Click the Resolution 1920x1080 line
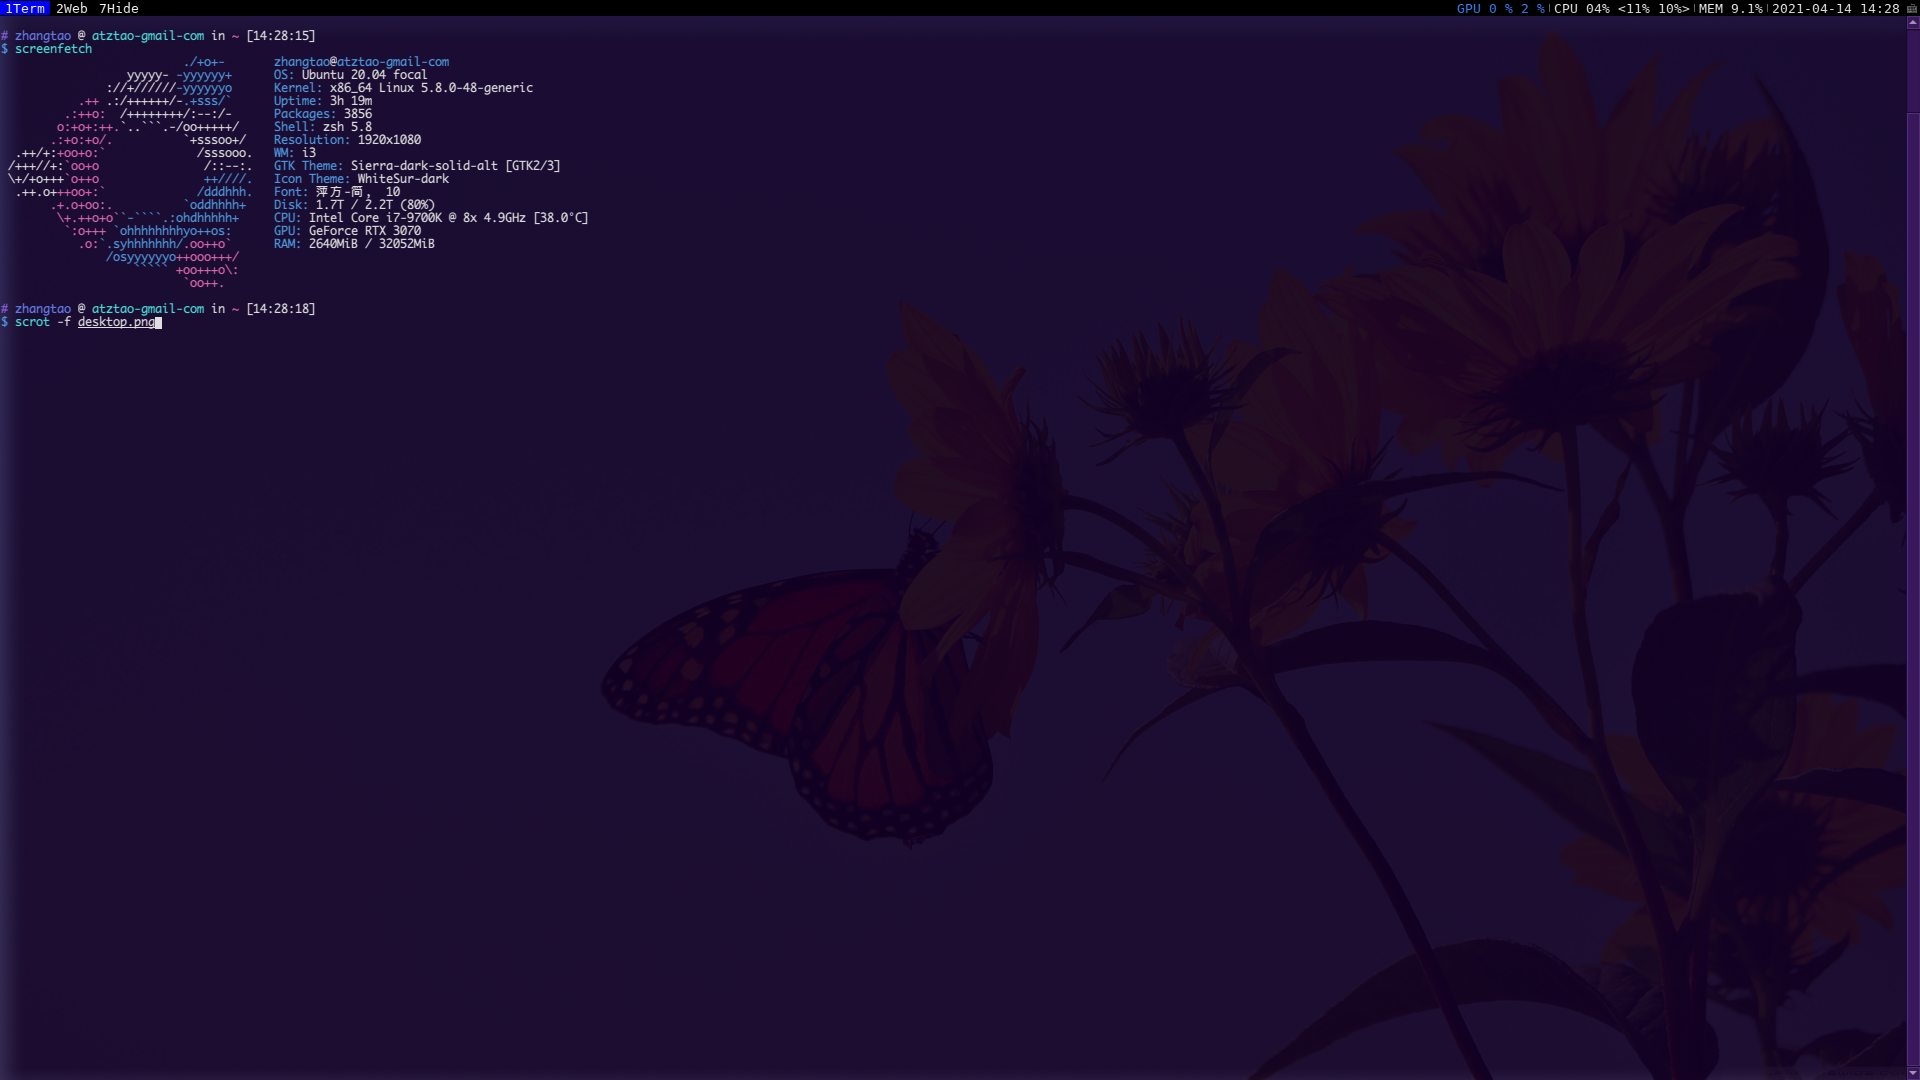 click(x=347, y=140)
